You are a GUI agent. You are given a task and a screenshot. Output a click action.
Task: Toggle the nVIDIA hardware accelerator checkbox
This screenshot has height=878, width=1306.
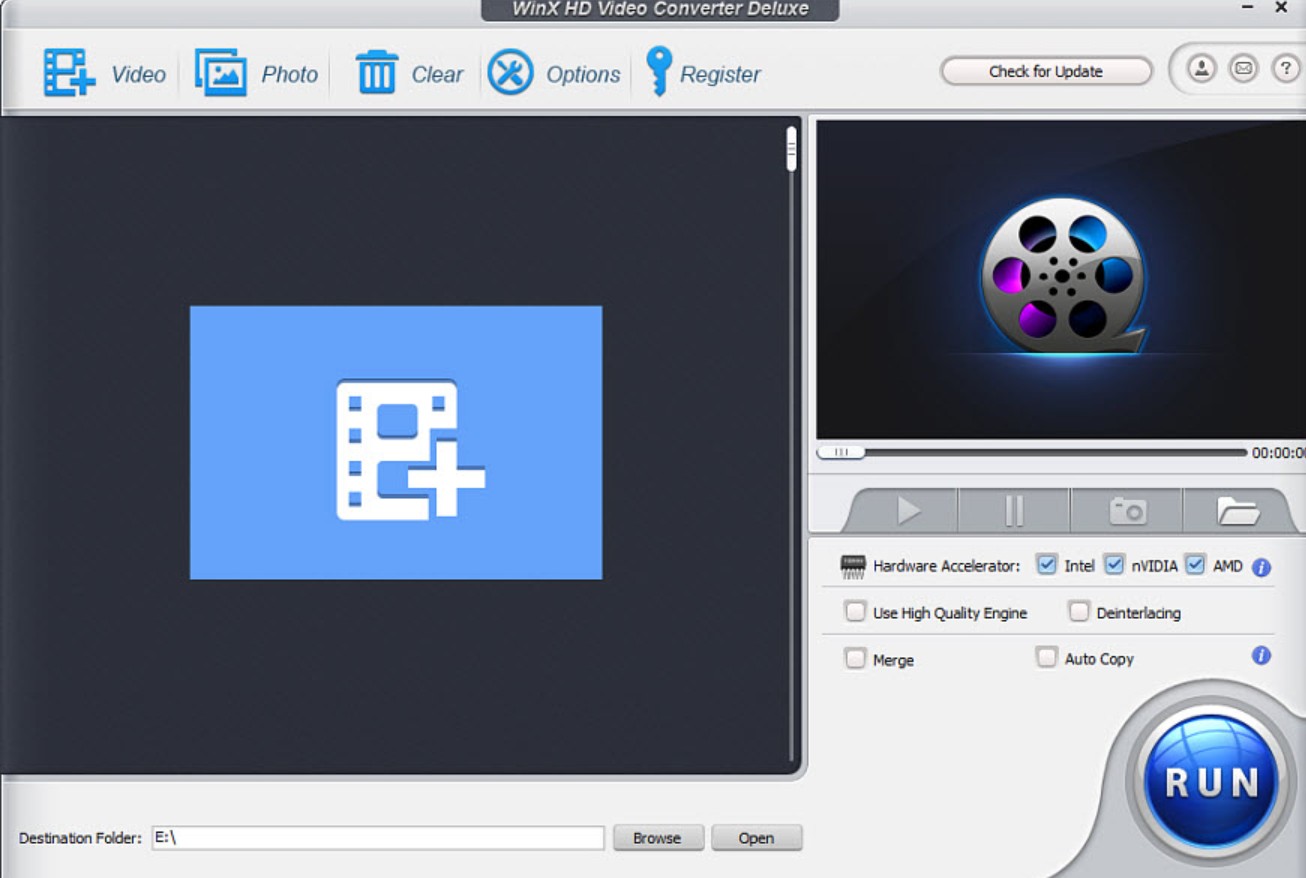(x=1114, y=565)
